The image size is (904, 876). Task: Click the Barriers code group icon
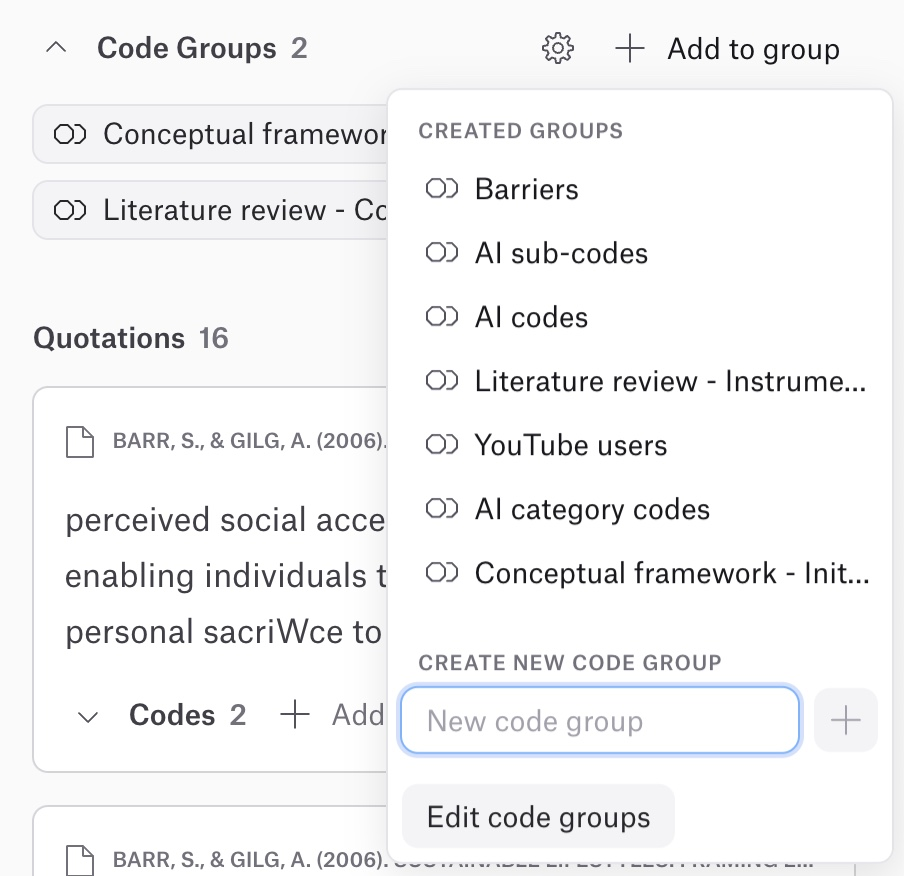[x=441, y=189]
